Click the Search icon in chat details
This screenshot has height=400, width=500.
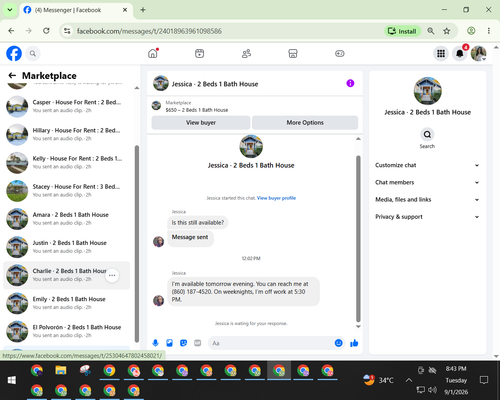[x=427, y=135]
